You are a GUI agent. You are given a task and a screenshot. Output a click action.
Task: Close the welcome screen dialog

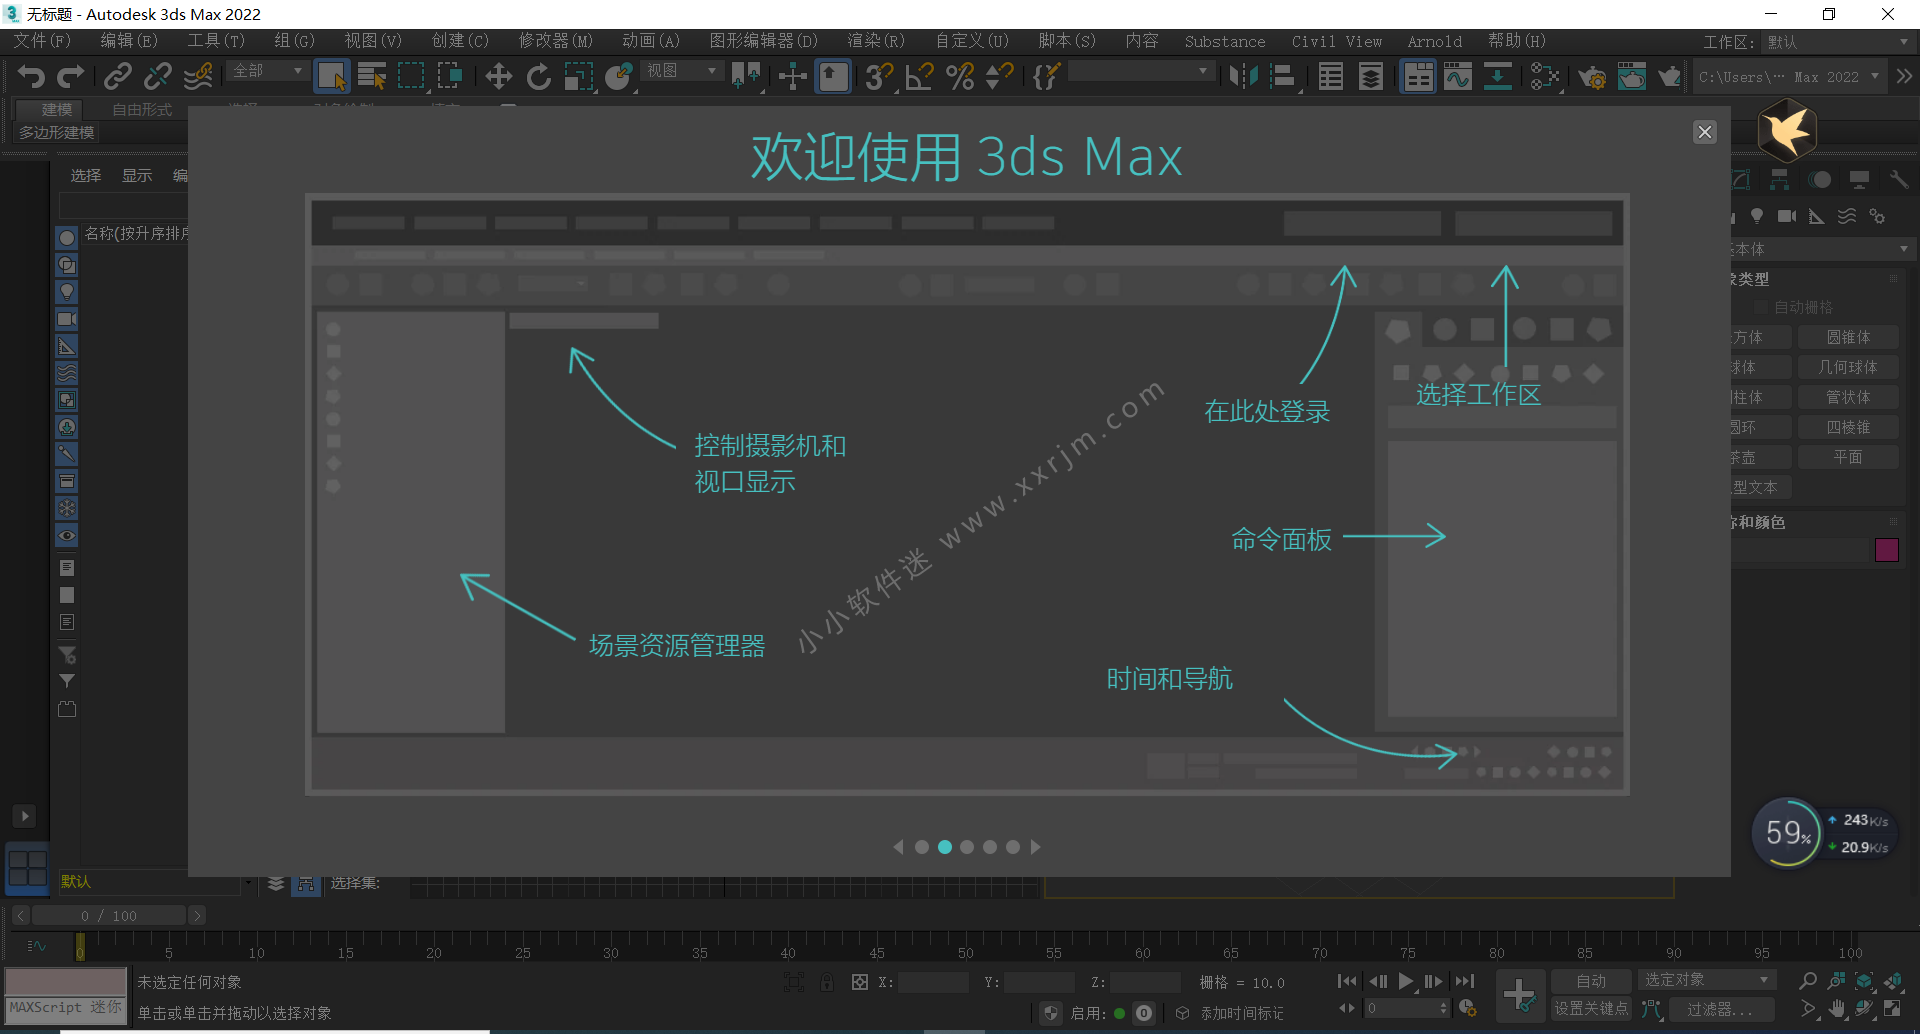coord(1705,132)
